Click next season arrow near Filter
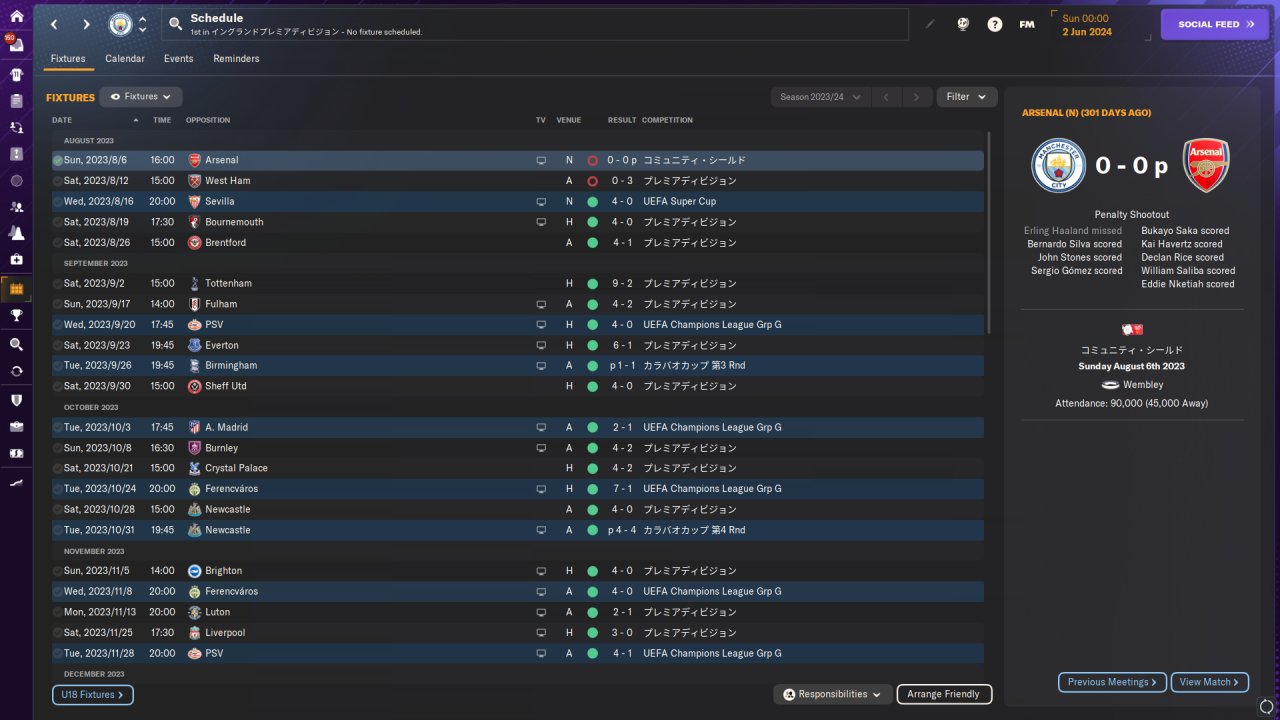Viewport: 1280px width, 720px height. coord(916,97)
